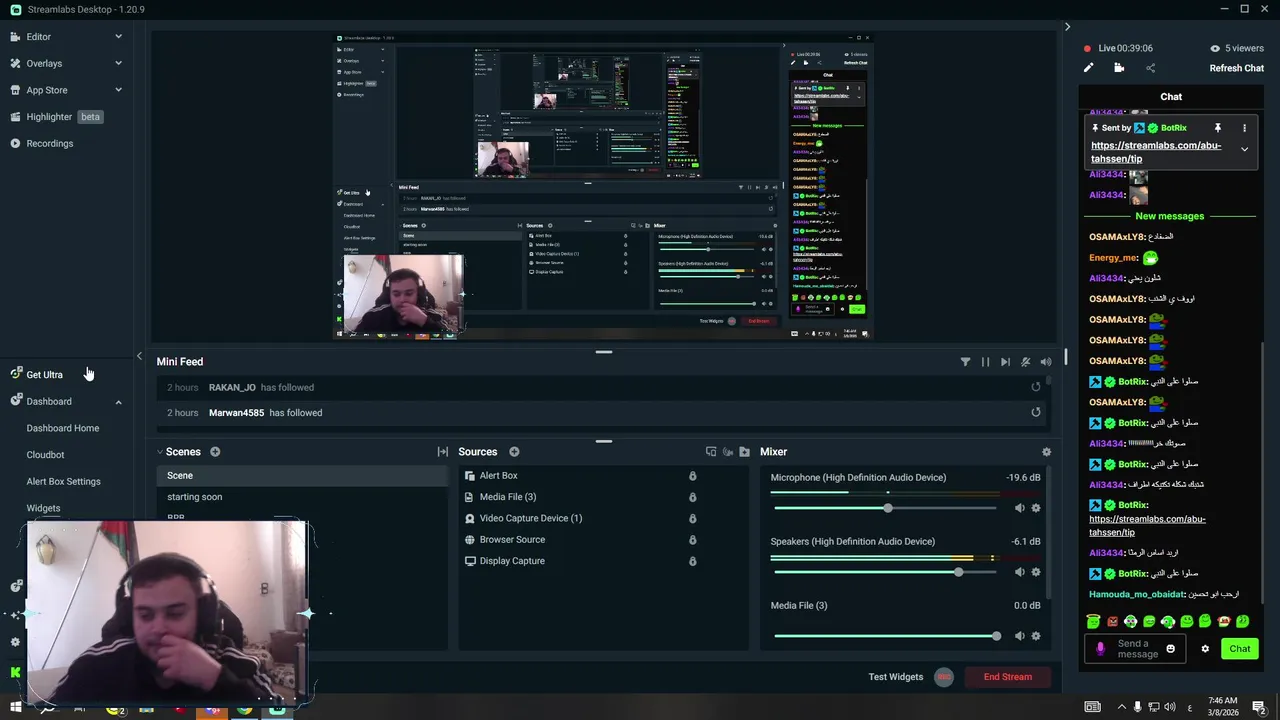Expand the App Store sidebar menu
Viewport: 1280px width, 720px height.
click(118, 90)
